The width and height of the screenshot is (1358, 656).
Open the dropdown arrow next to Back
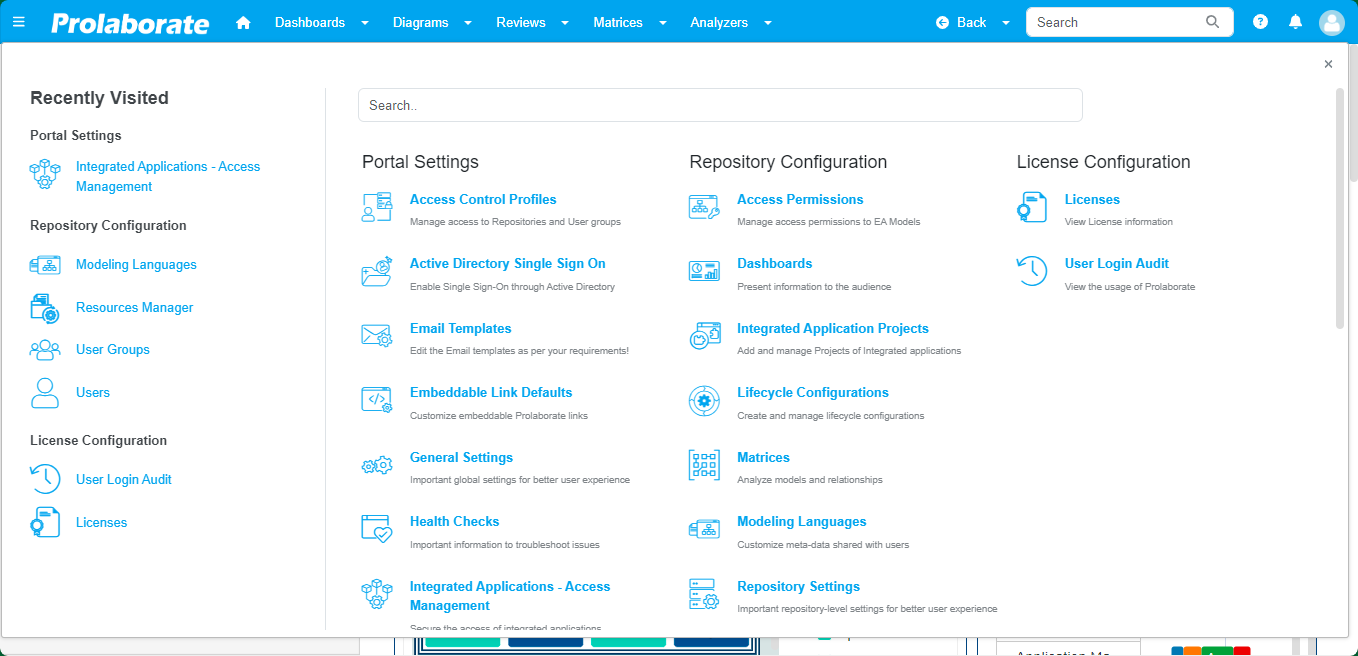[1006, 23]
